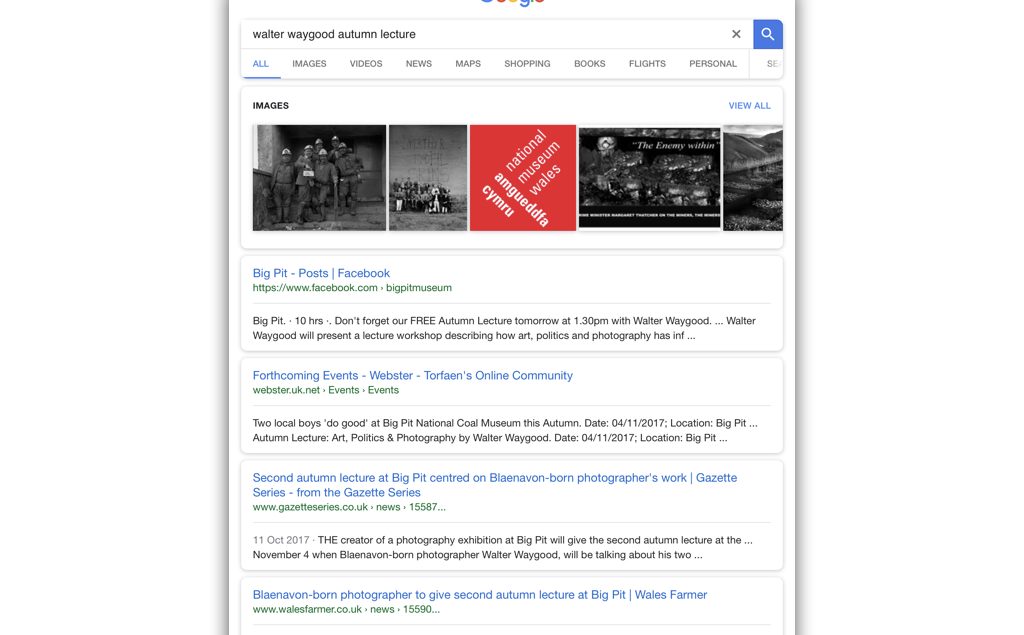This screenshot has height=635, width=1024.
Task: Select the Flights tab
Action: (x=647, y=64)
